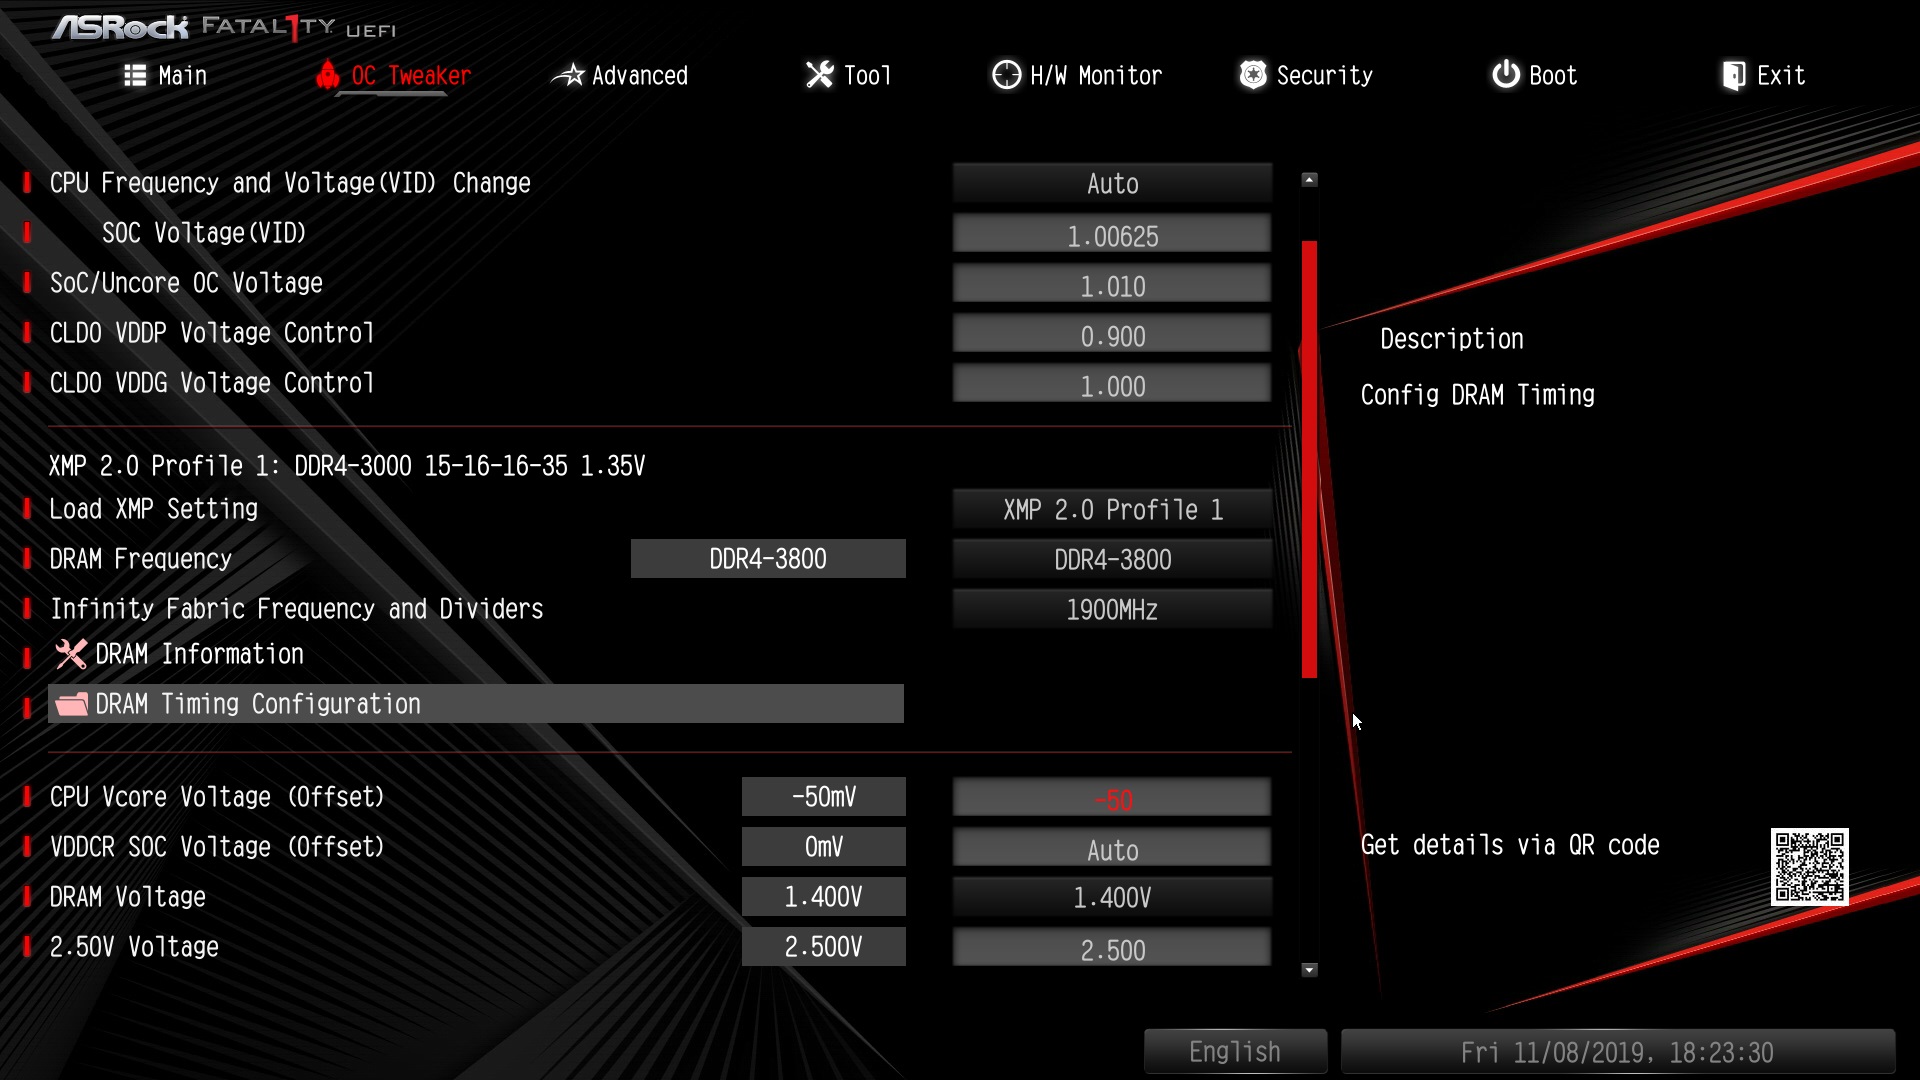Switch to the Advanced tab
Screen dimensions: 1920x1080
(639, 76)
